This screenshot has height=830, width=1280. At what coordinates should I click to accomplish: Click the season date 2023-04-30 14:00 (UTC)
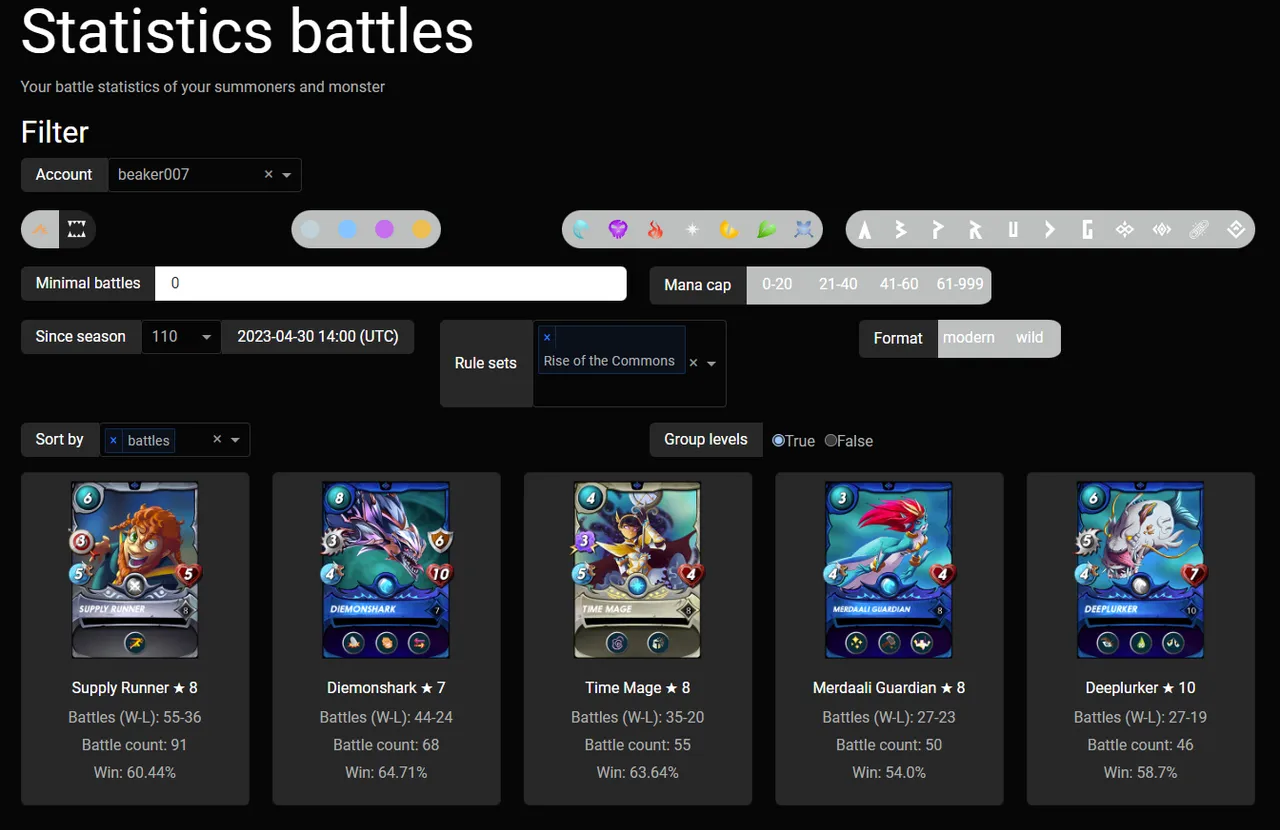(318, 337)
